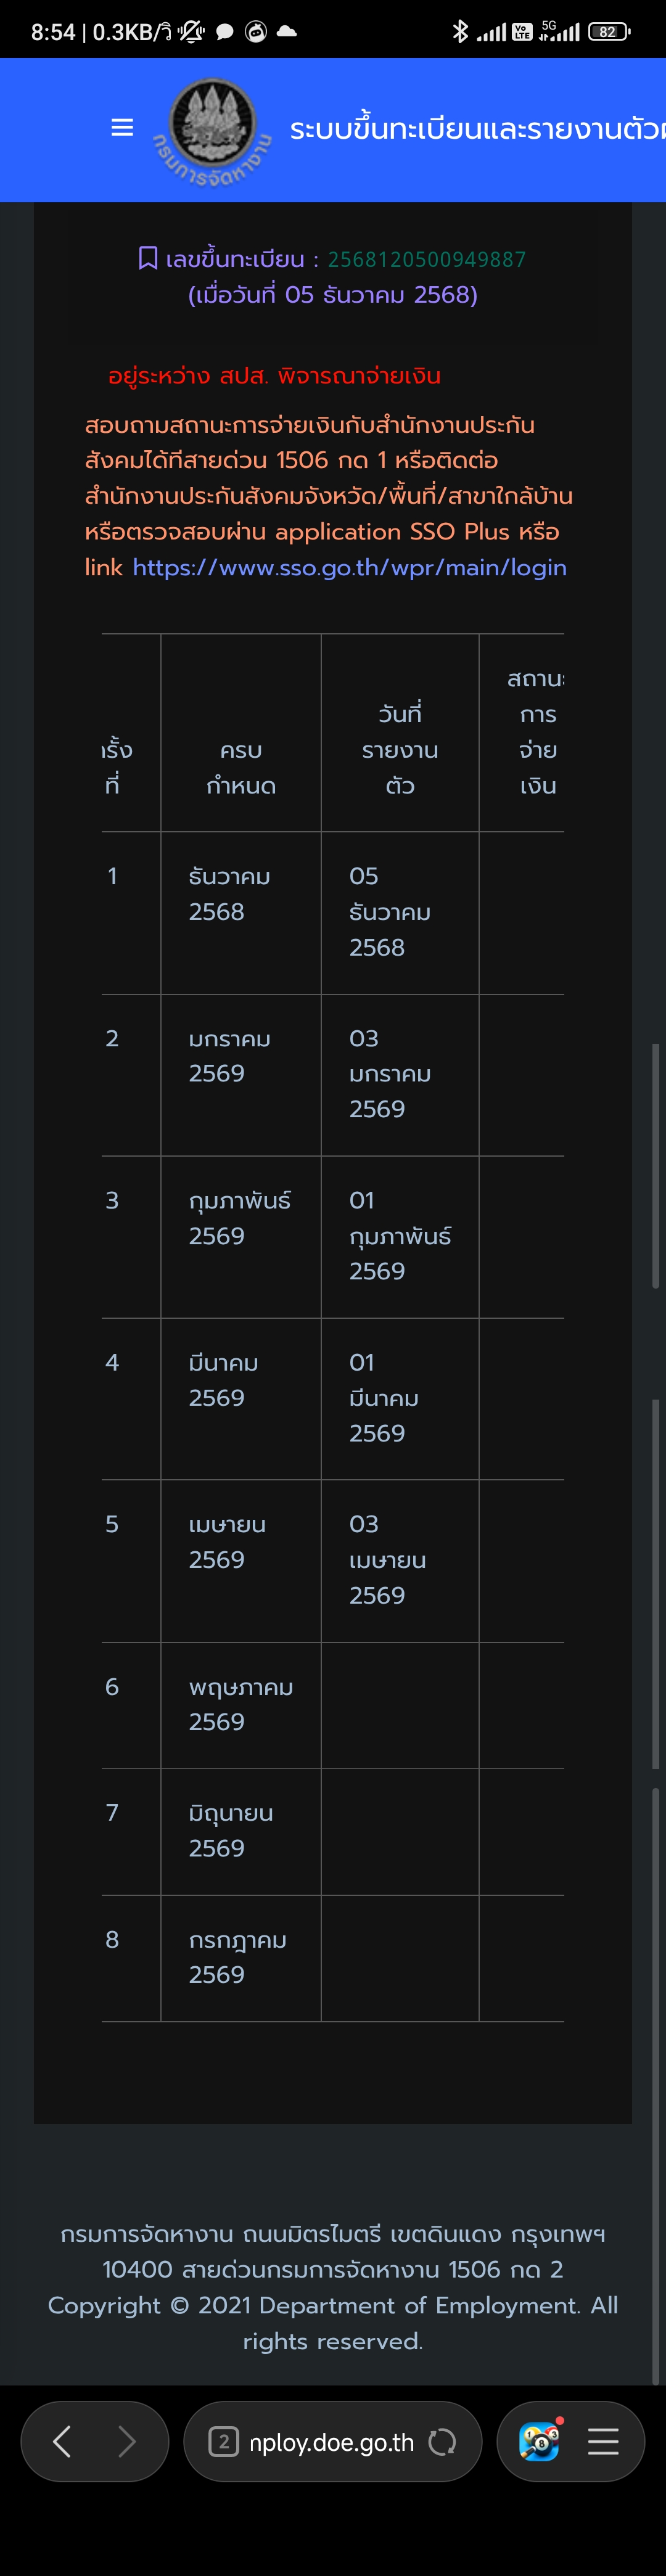
Task: Tap the doe.go.th address bar
Action: pyautogui.click(x=331, y=2442)
